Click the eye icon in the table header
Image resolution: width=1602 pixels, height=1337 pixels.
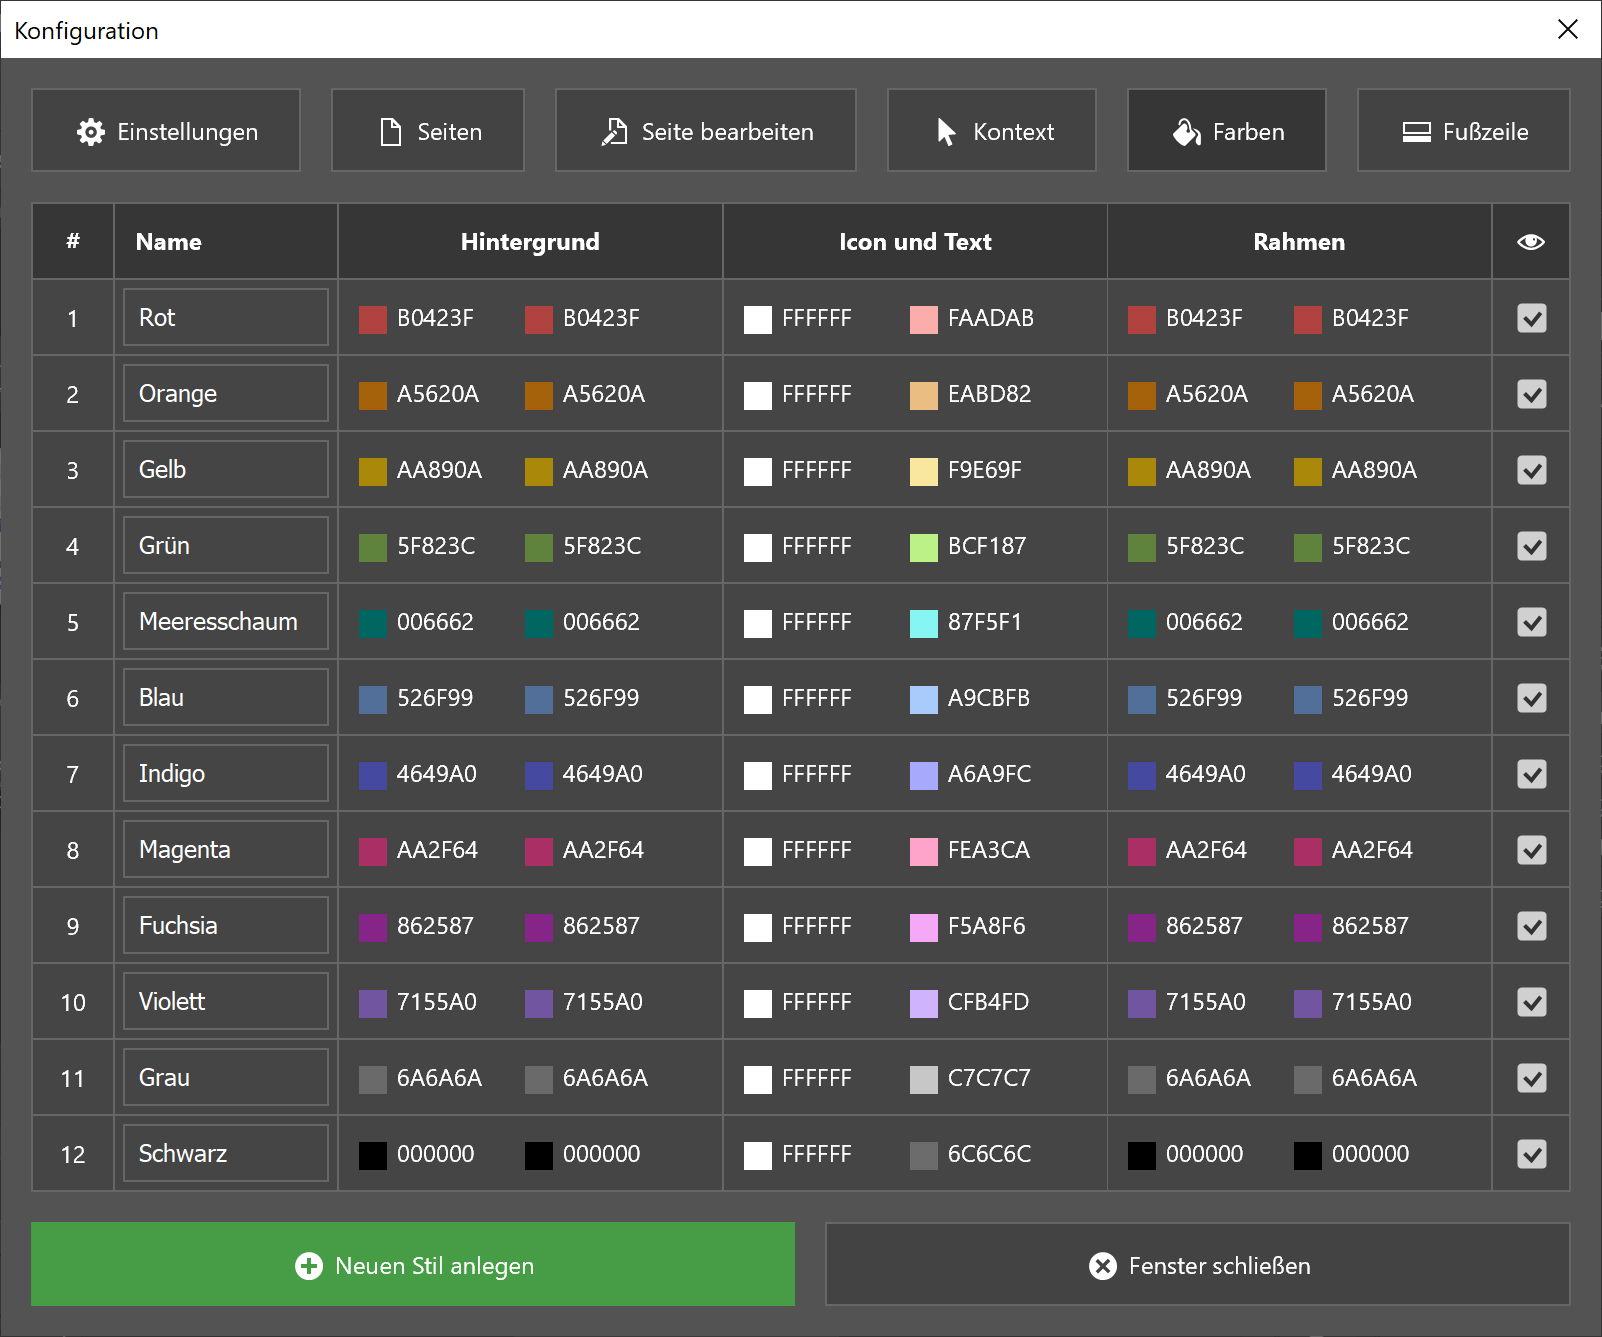(x=1531, y=242)
